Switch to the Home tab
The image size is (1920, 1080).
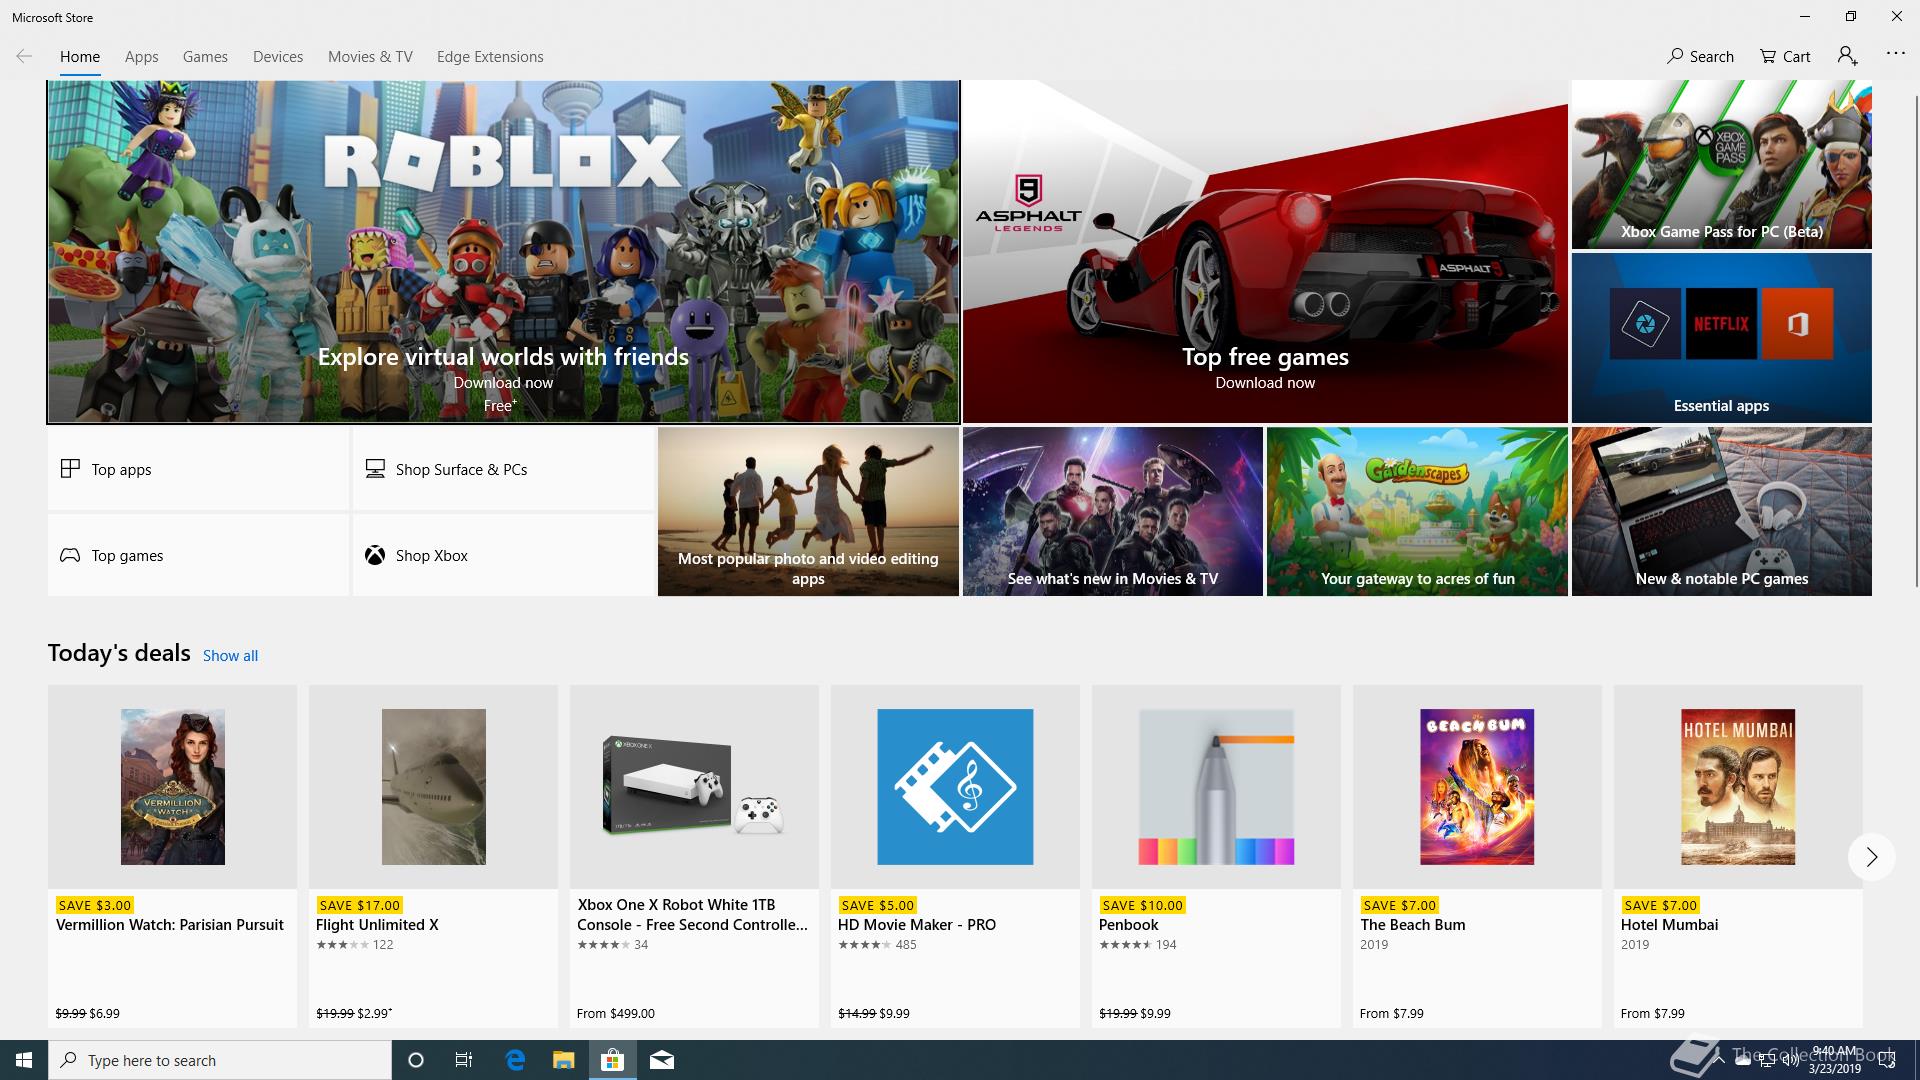click(80, 57)
